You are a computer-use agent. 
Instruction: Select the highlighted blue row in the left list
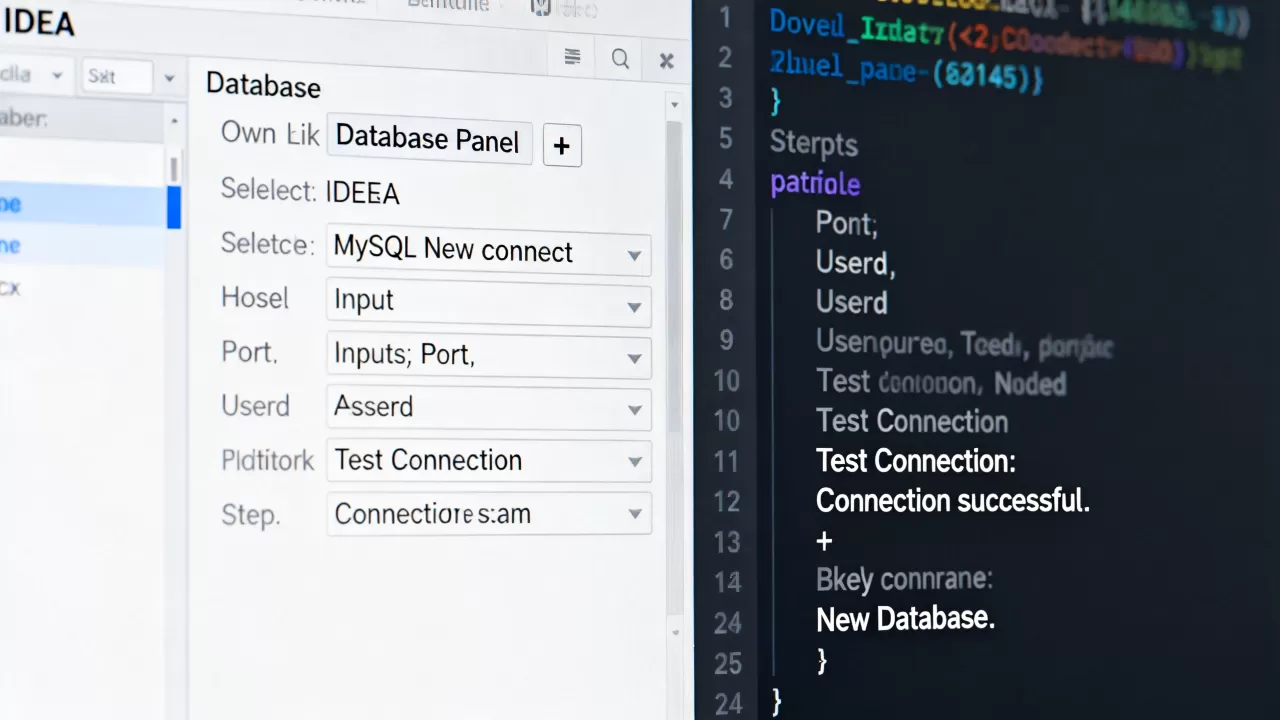[x=90, y=206]
